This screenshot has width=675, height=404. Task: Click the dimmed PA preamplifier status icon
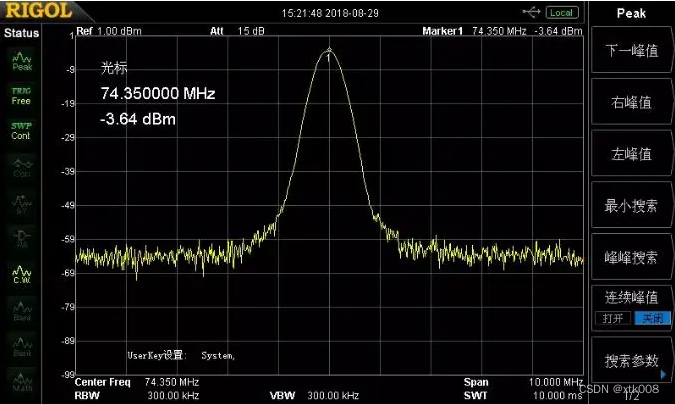(x=22, y=239)
